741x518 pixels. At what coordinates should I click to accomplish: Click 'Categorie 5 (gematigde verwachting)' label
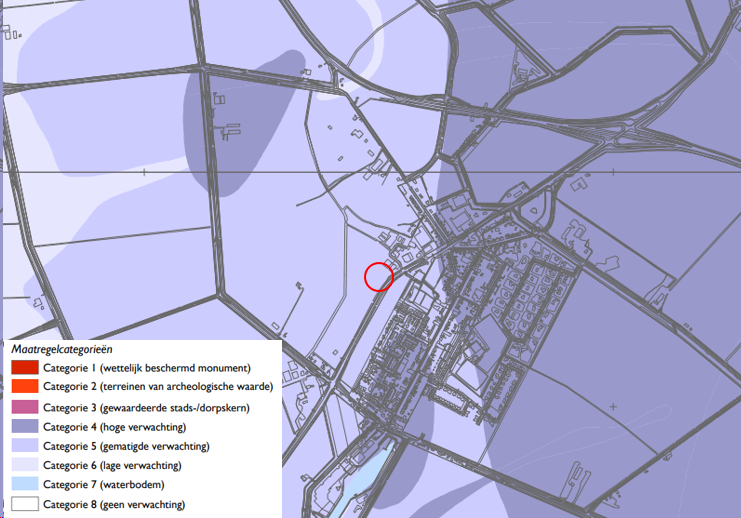[126, 446]
